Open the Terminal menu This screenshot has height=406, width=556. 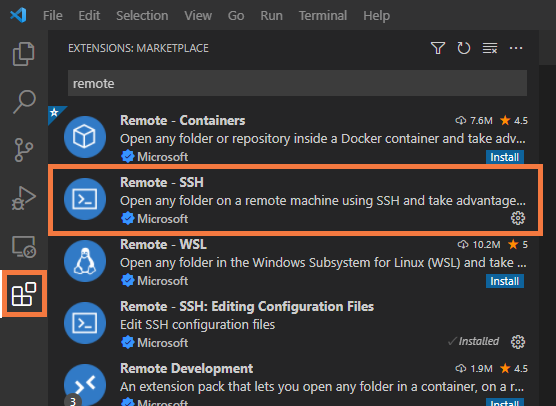pyautogui.click(x=323, y=16)
